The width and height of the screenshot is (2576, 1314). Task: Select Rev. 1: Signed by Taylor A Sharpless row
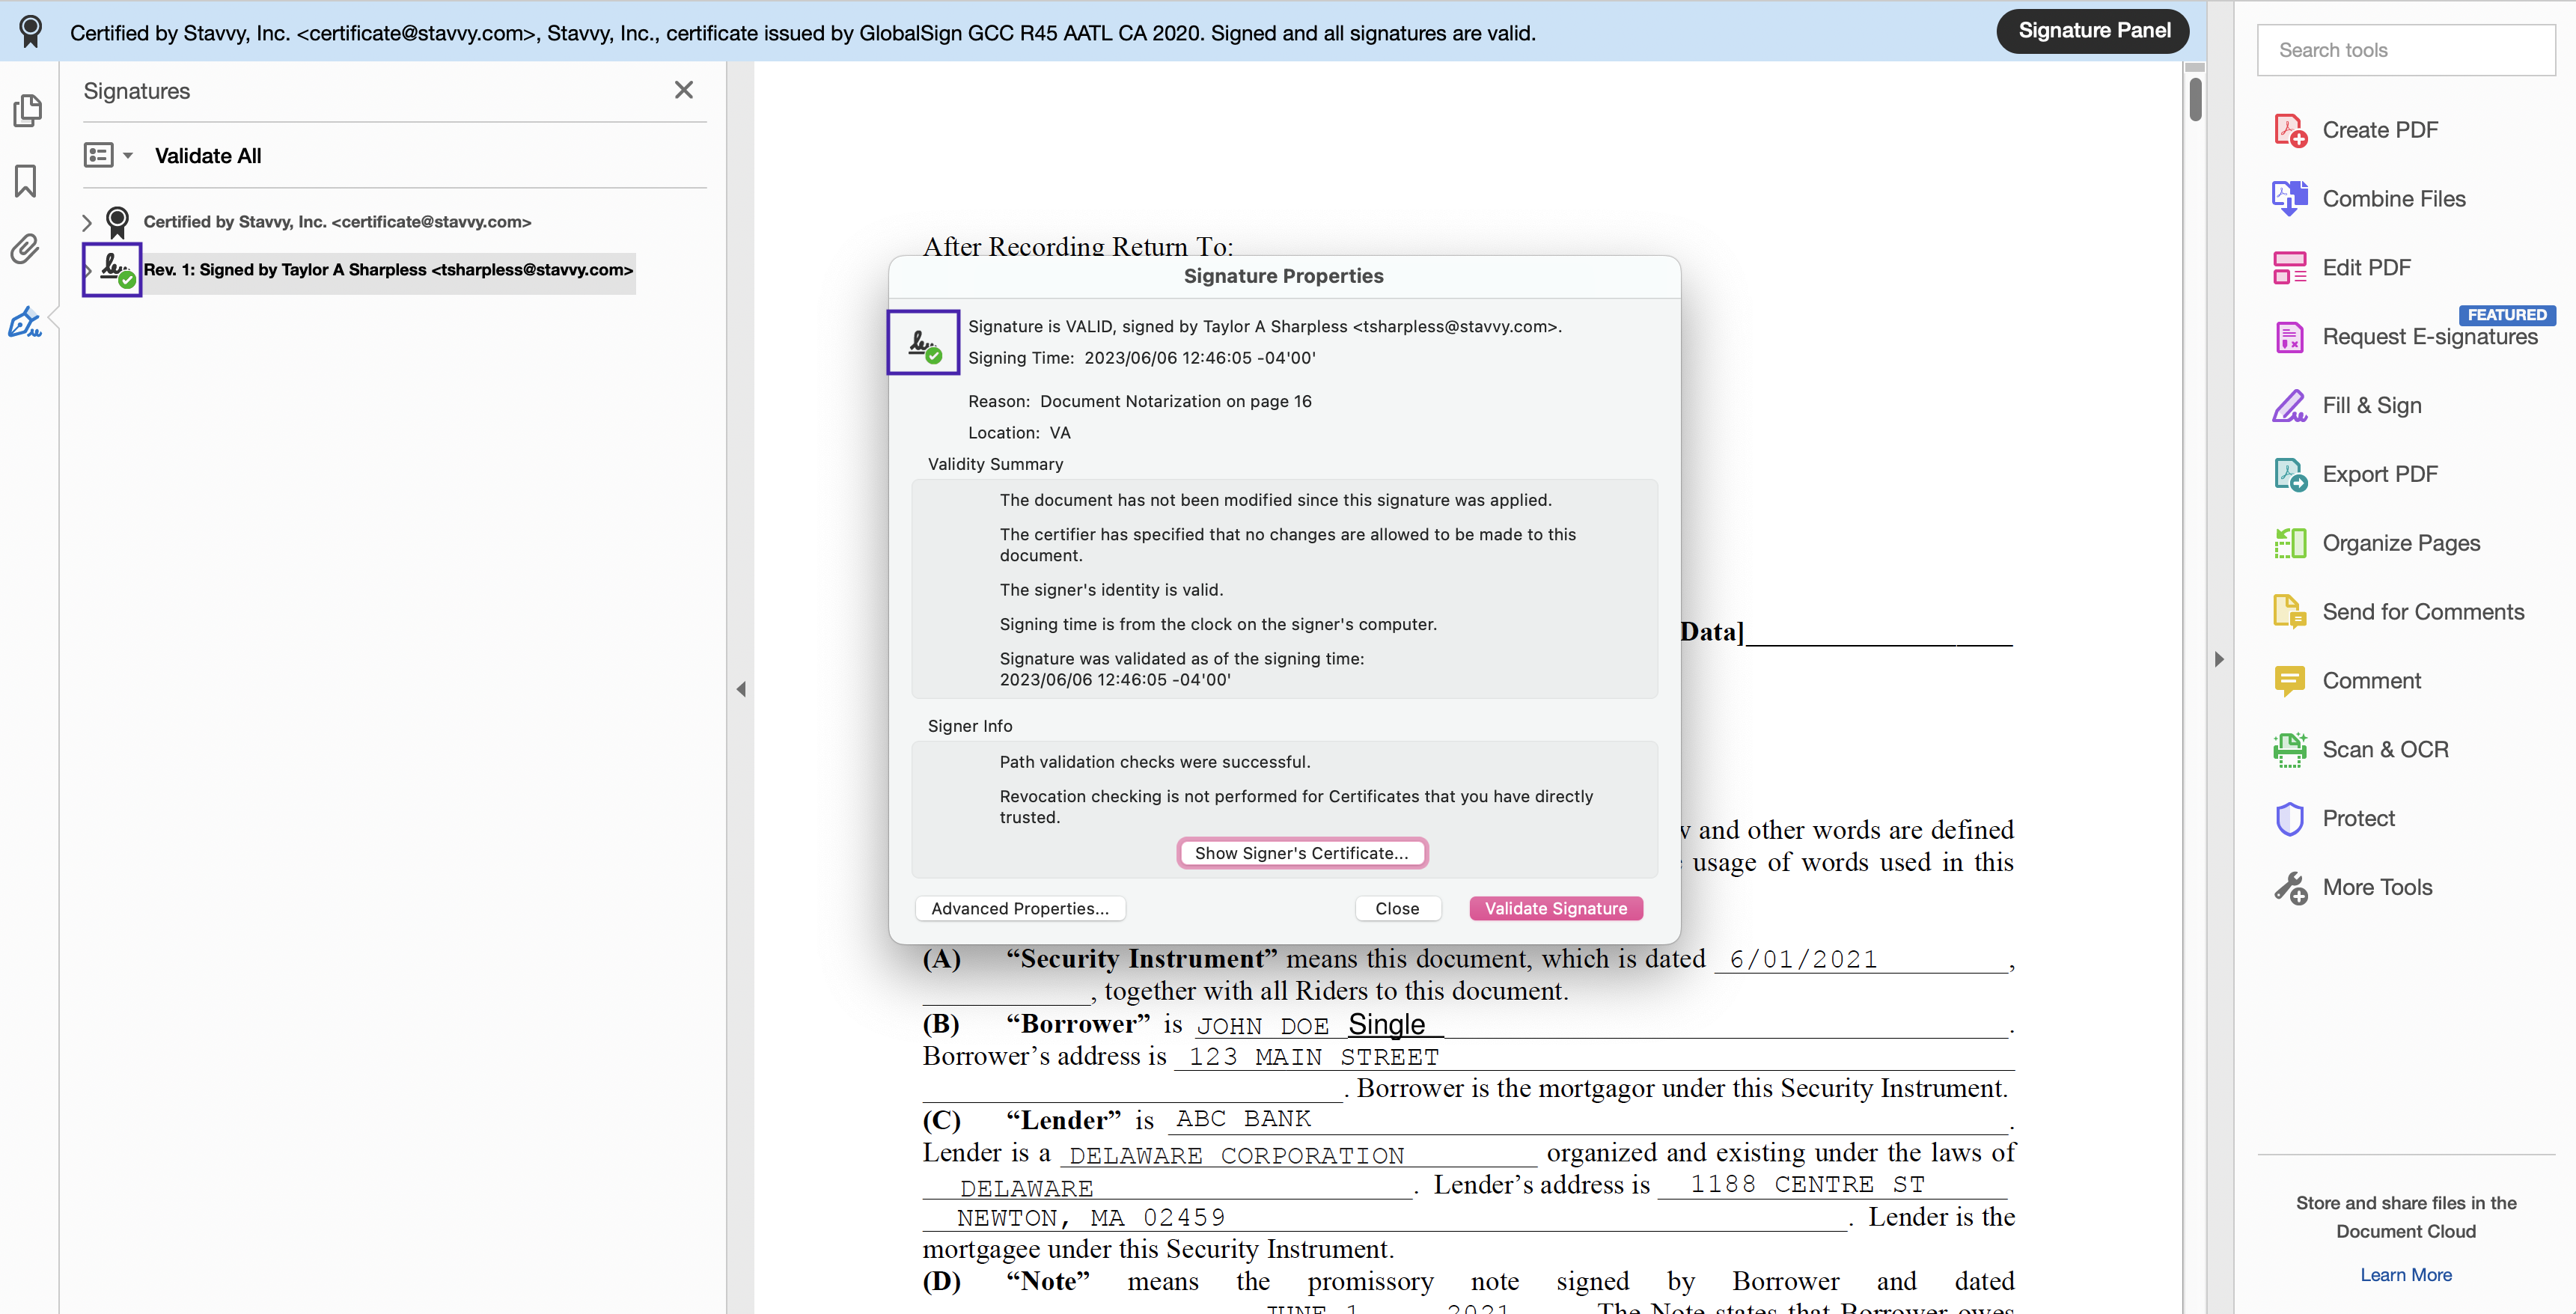click(x=388, y=270)
